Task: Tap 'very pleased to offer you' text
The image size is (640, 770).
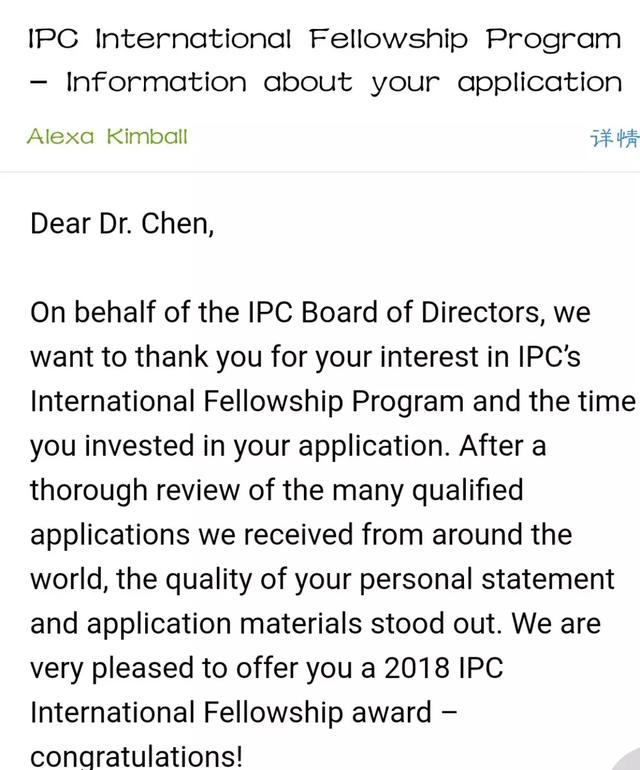Action: [191, 668]
